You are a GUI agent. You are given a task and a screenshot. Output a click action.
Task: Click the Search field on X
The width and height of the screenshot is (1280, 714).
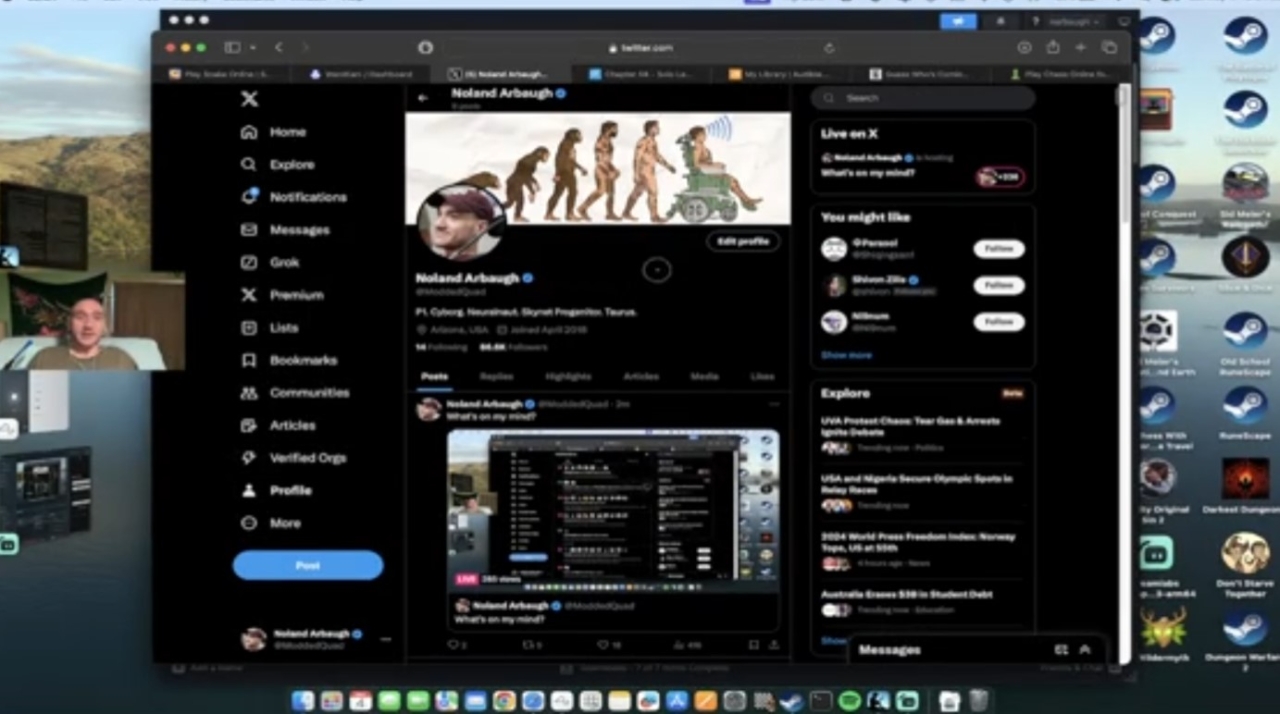tap(923, 98)
